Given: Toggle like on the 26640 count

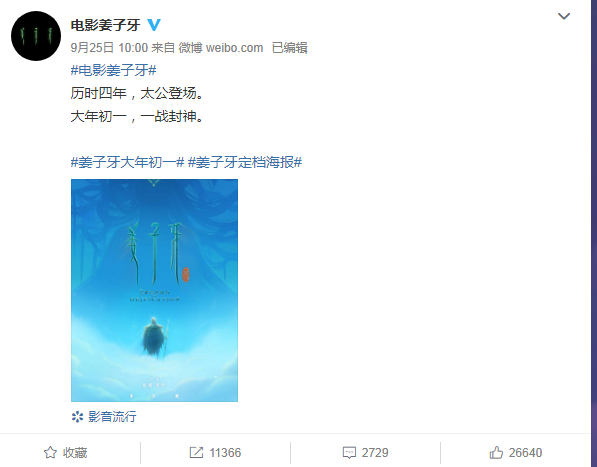Looking at the screenshot, I should 525,453.
